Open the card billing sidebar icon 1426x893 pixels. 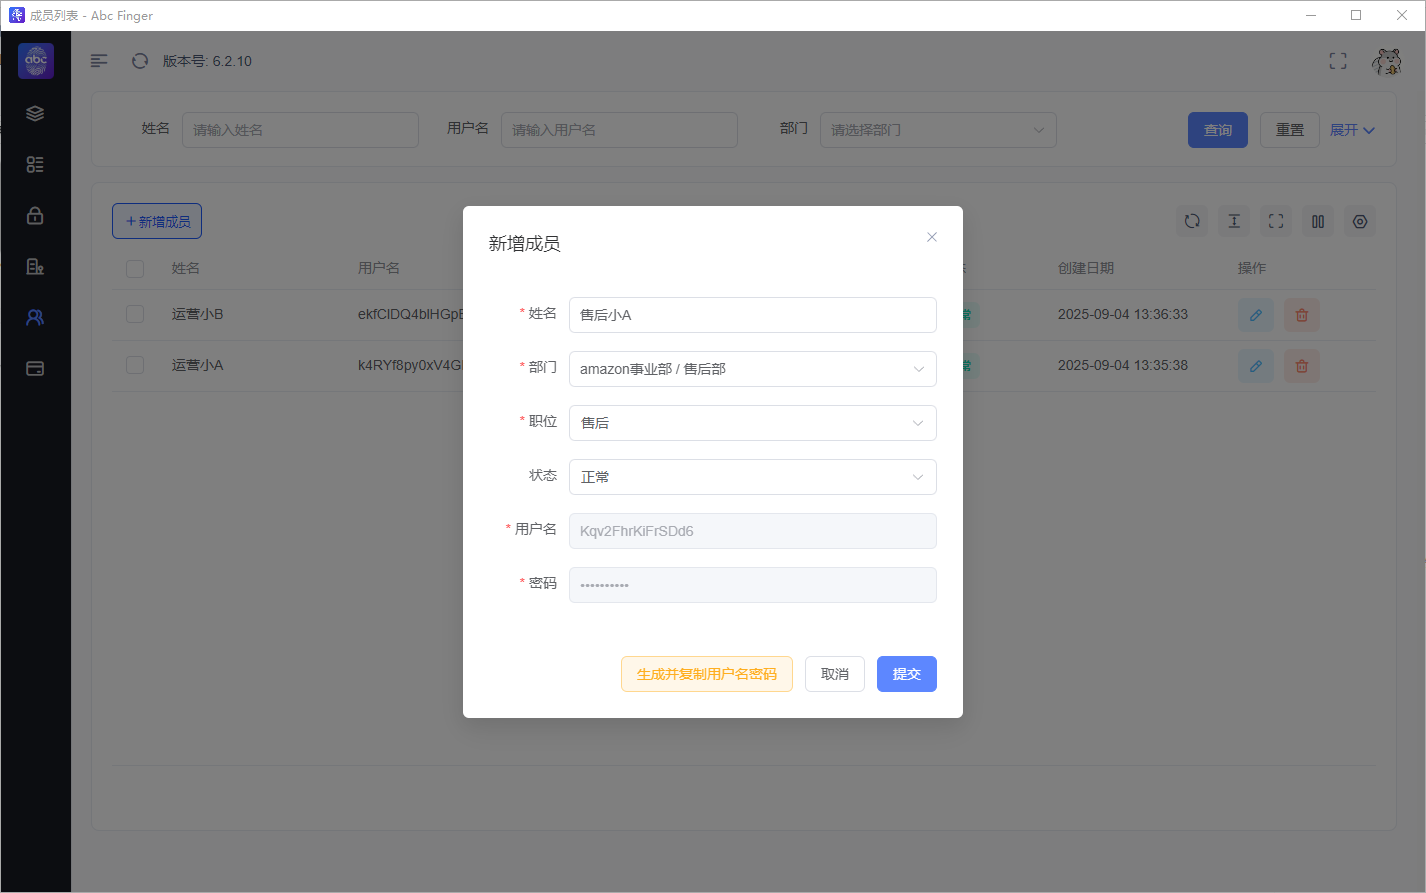[x=35, y=368]
